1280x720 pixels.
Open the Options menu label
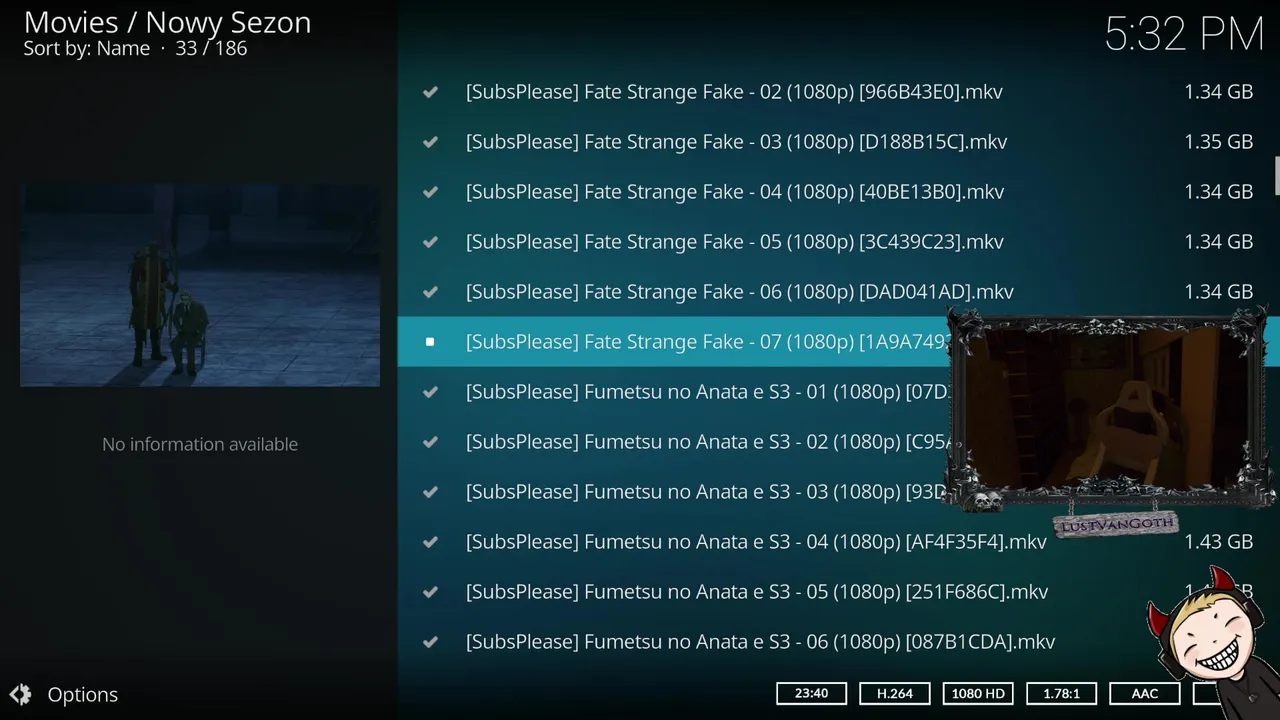(83, 694)
